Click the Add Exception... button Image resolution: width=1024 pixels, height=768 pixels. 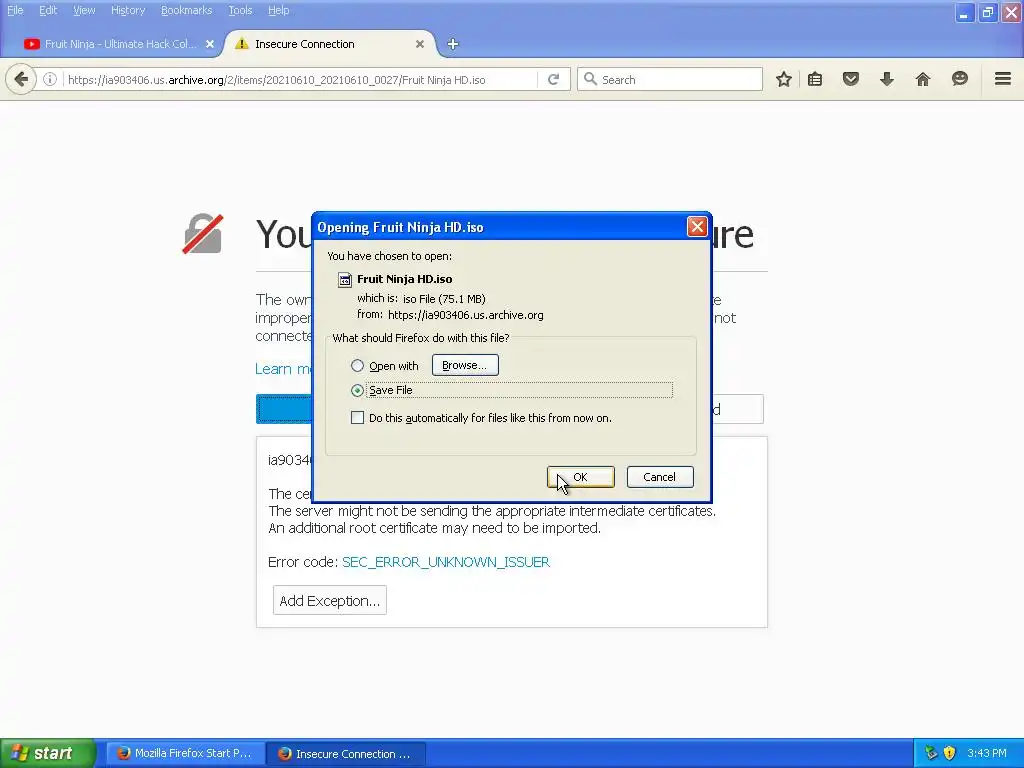(x=330, y=600)
